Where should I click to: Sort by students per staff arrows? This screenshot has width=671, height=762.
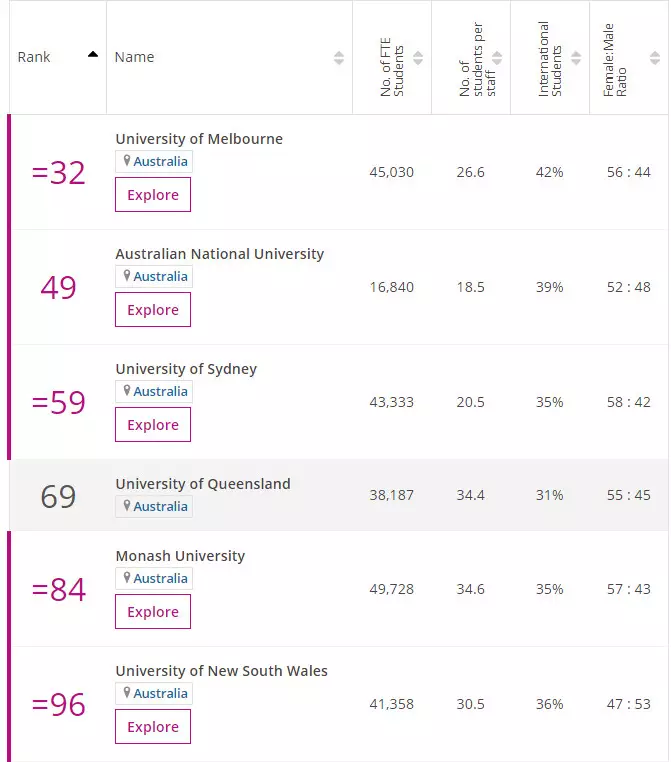click(497, 58)
